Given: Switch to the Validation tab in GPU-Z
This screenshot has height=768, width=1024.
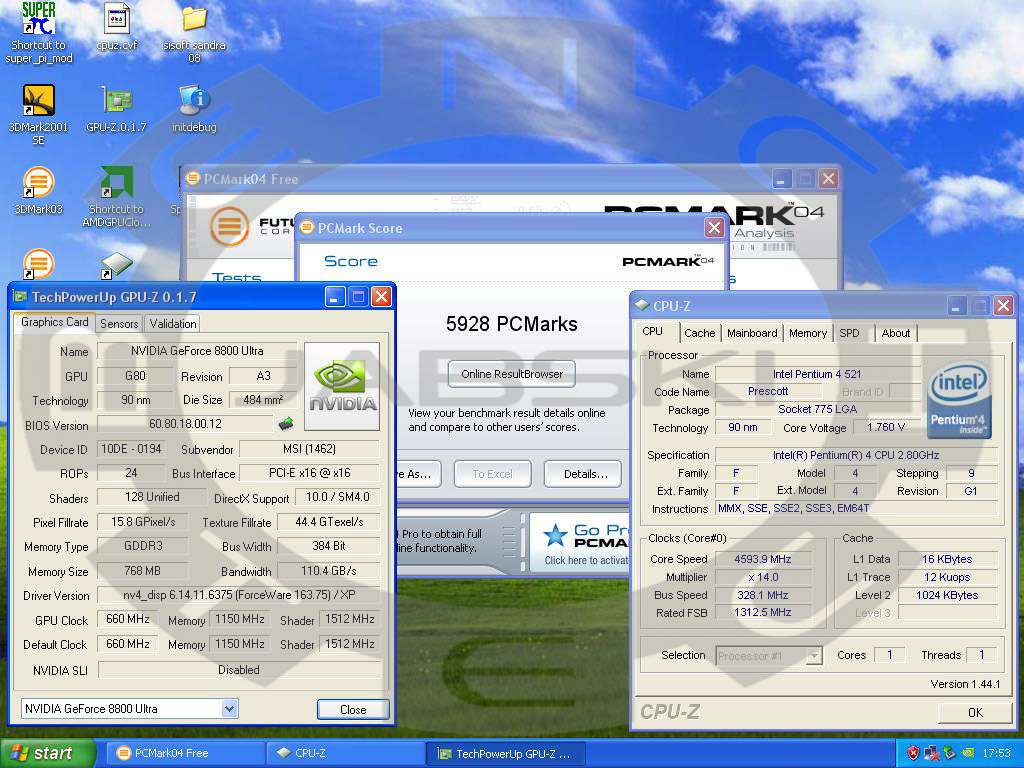Looking at the screenshot, I should (172, 323).
